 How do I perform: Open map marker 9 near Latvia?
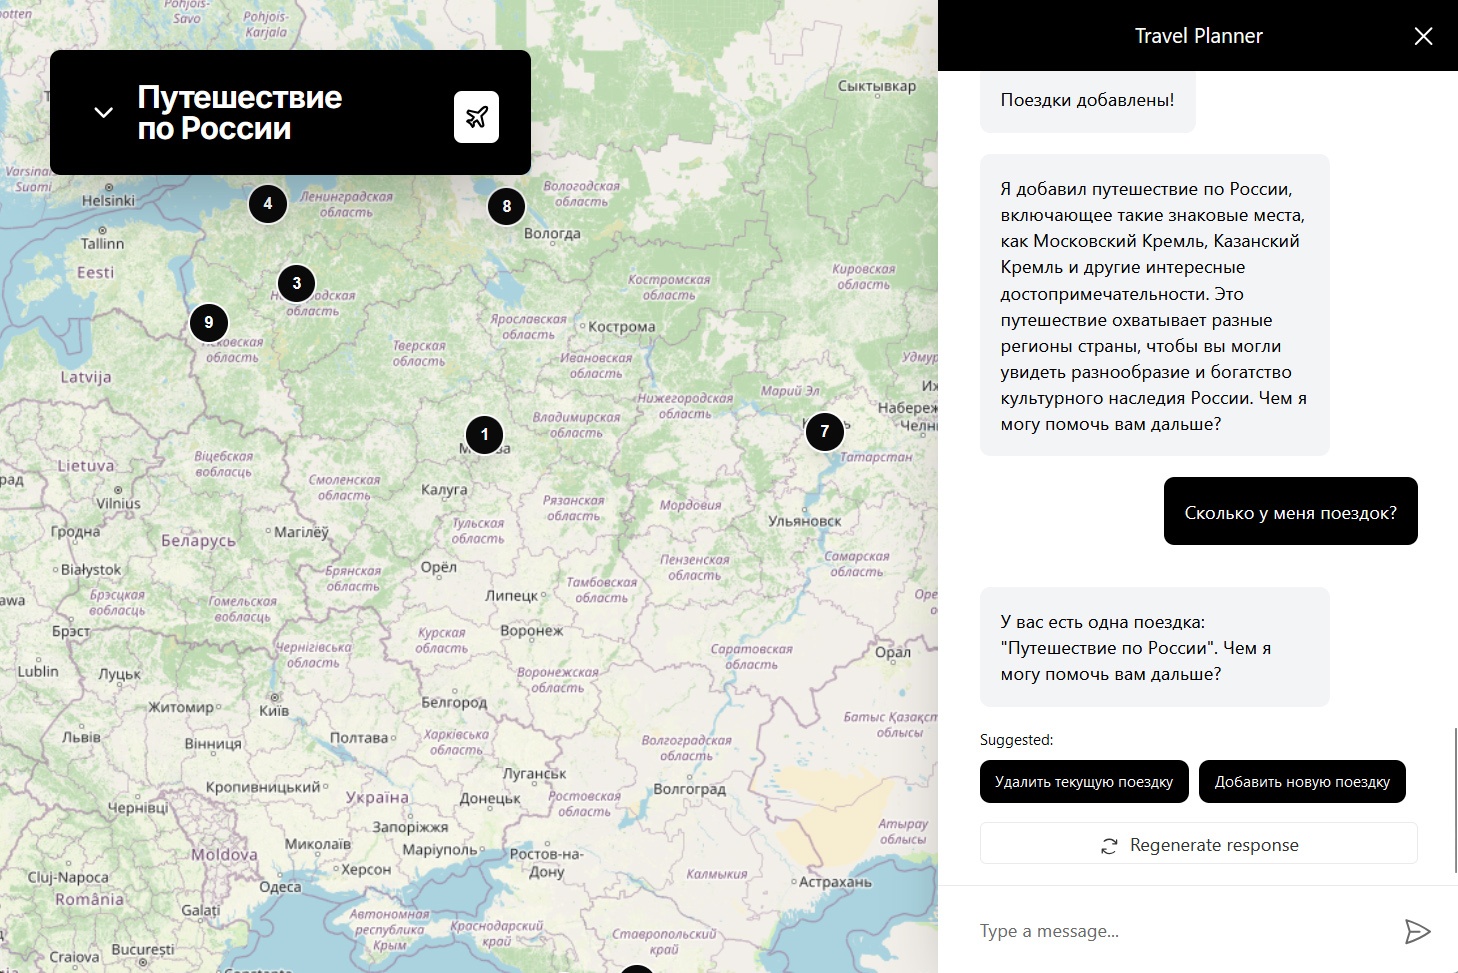click(209, 322)
